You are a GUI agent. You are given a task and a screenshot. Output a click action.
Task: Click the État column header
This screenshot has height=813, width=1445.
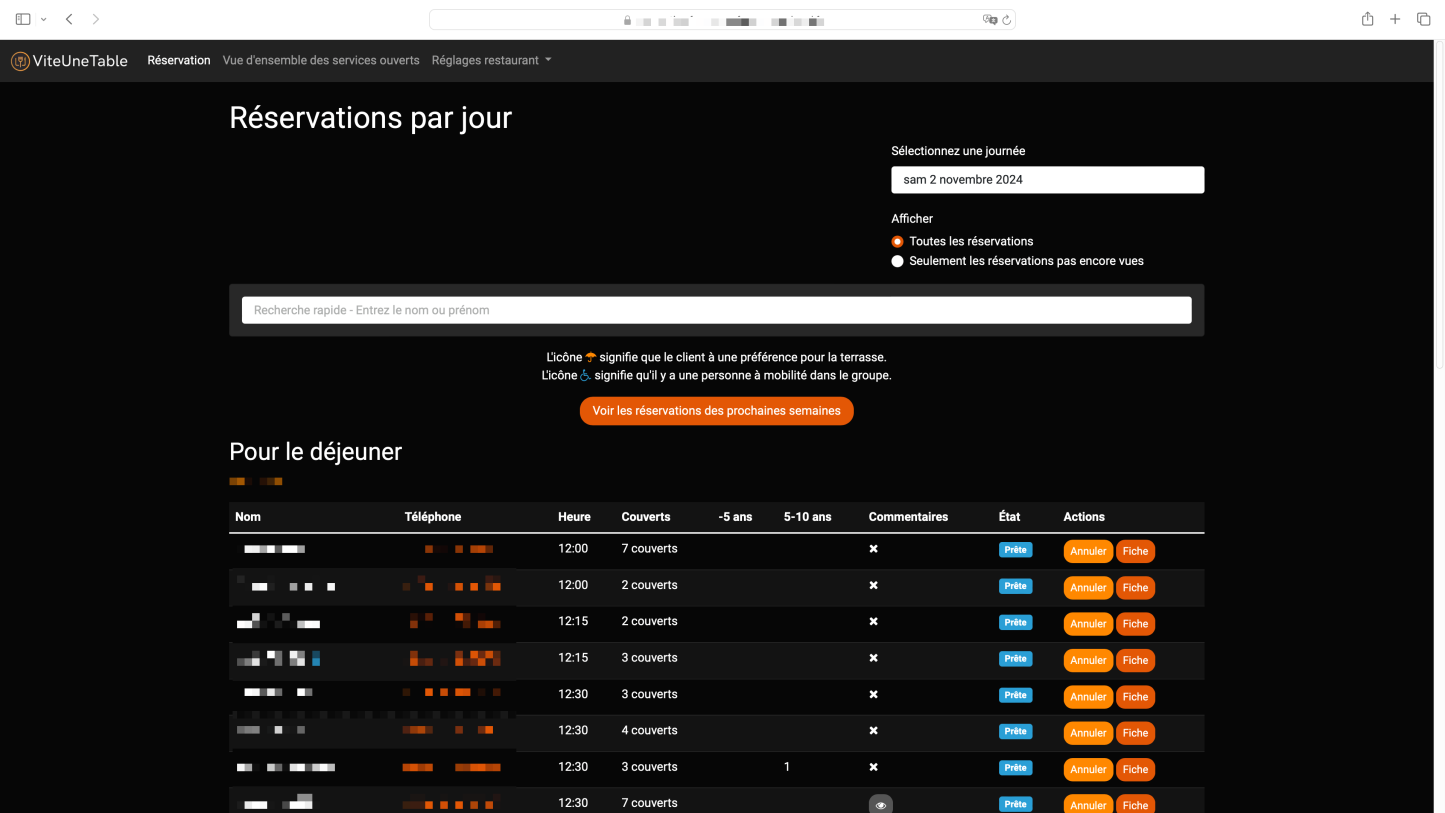[1009, 517]
